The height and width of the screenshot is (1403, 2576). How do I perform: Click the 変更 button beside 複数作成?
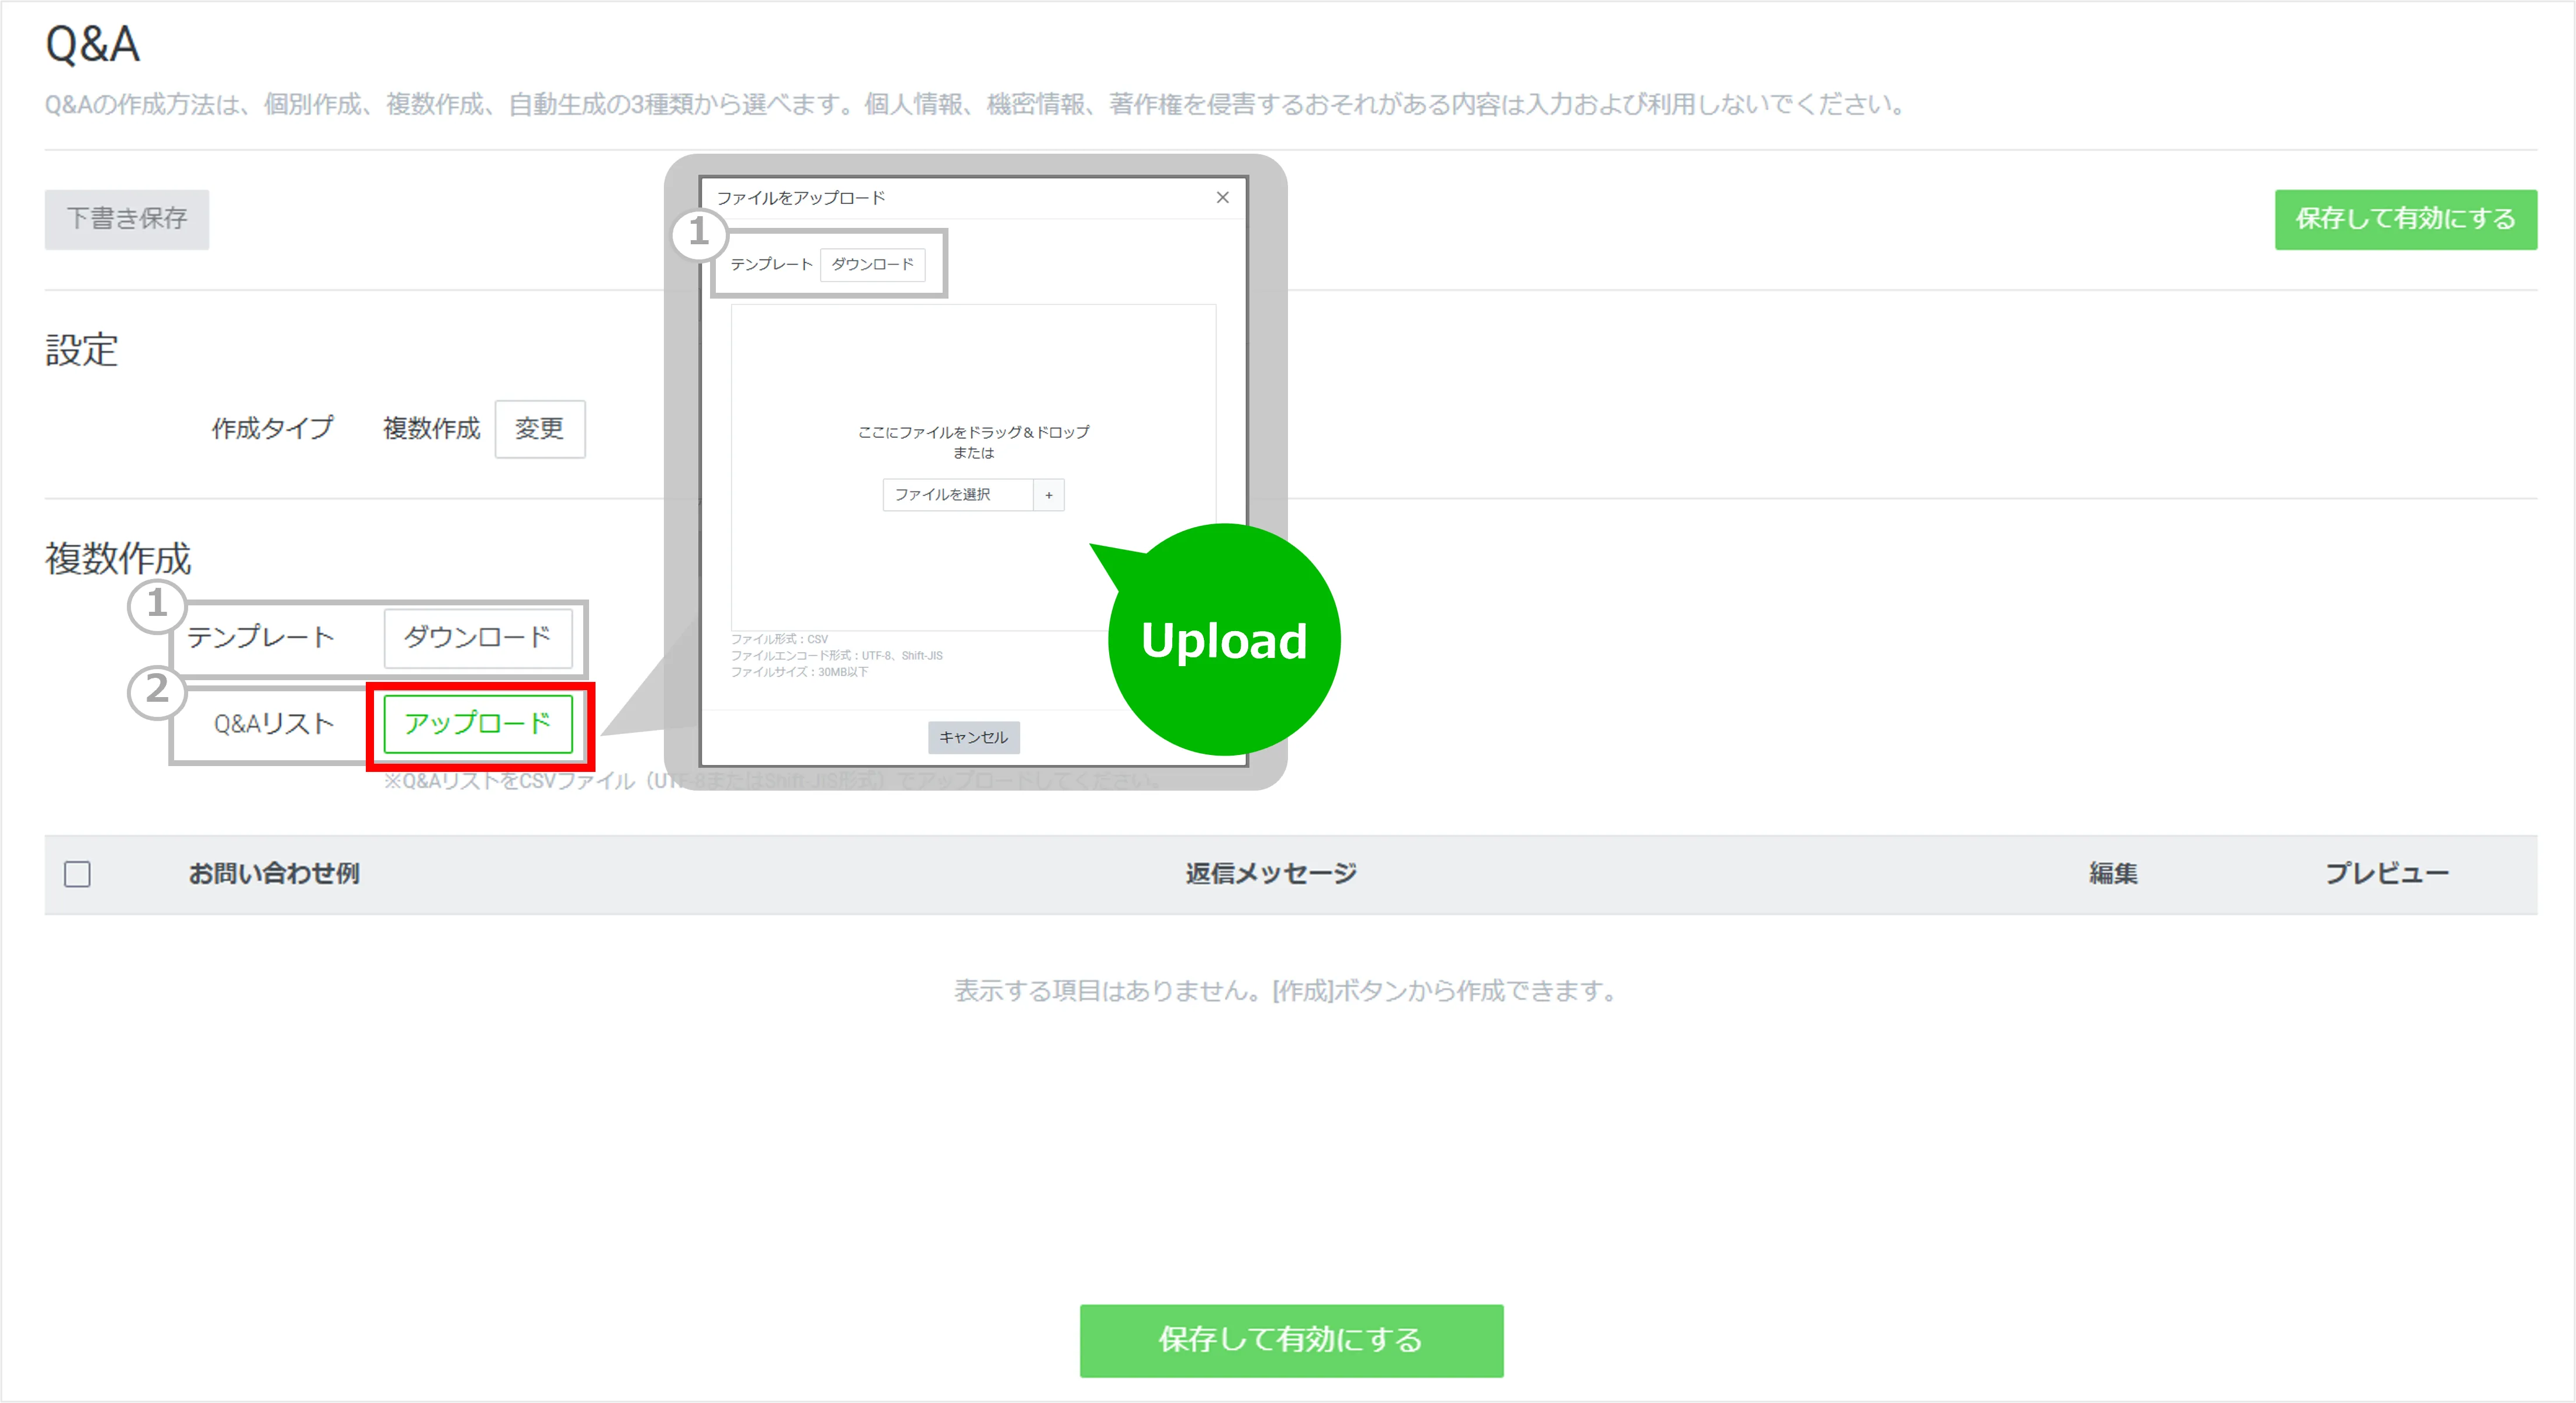539,429
